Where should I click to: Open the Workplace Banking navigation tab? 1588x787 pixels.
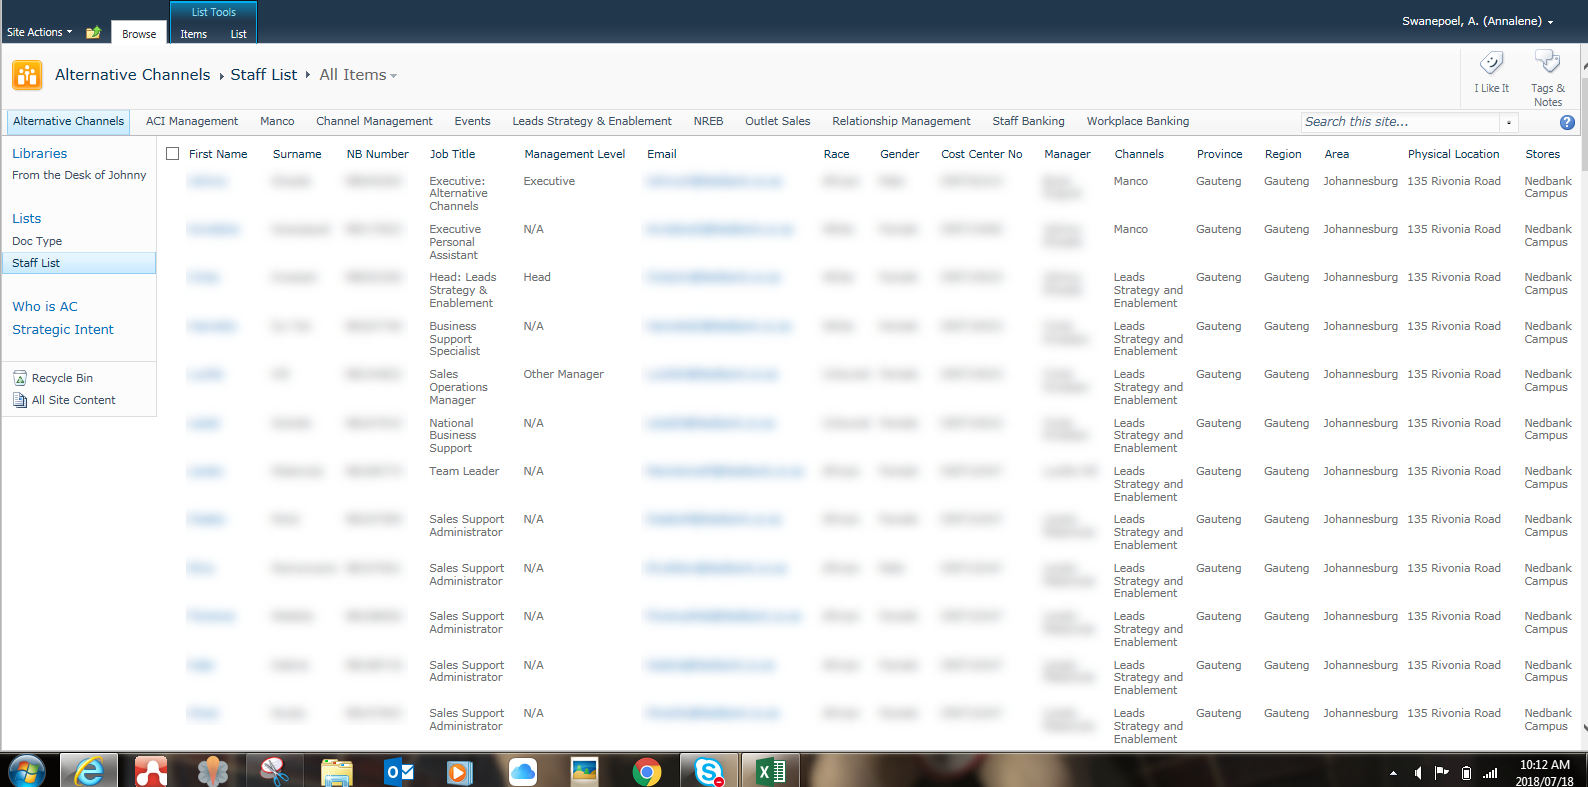point(1137,121)
